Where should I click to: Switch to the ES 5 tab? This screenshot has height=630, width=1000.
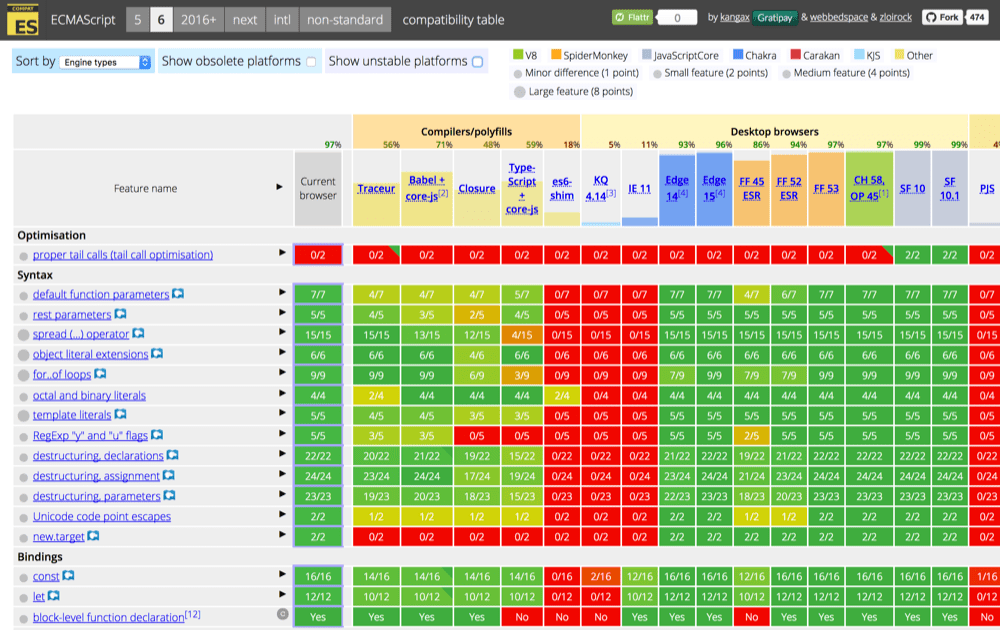click(138, 20)
